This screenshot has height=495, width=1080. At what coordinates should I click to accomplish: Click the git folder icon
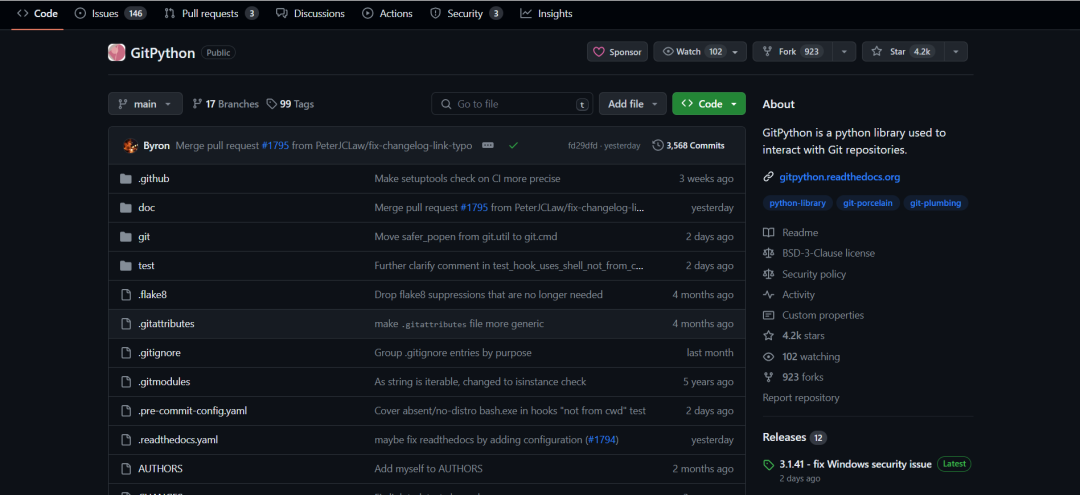(x=125, y=237)
